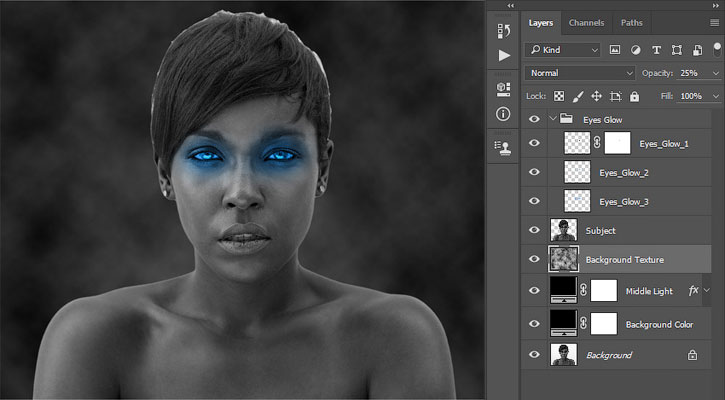Open the Normal blend mode dropdown
This screenshot has height=400, width=725.
[579, 73]
